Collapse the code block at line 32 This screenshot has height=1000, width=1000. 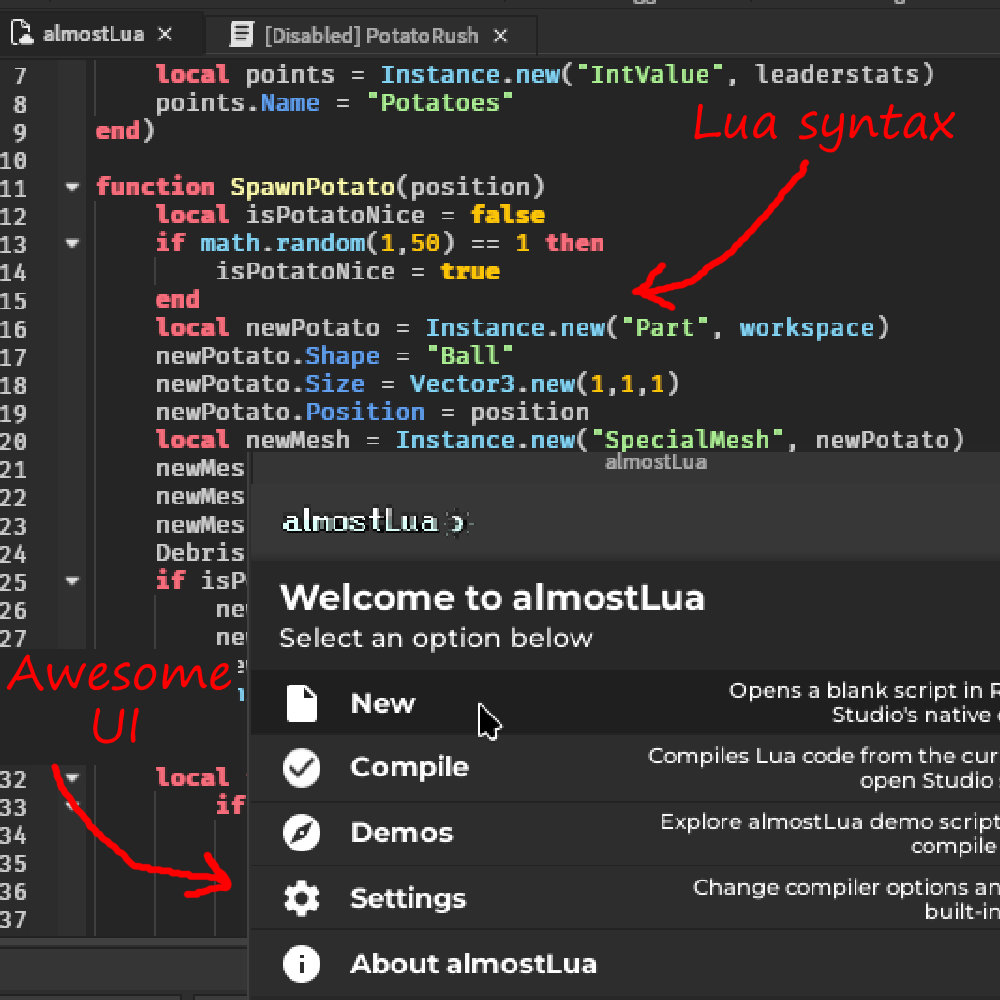point(70,778)
